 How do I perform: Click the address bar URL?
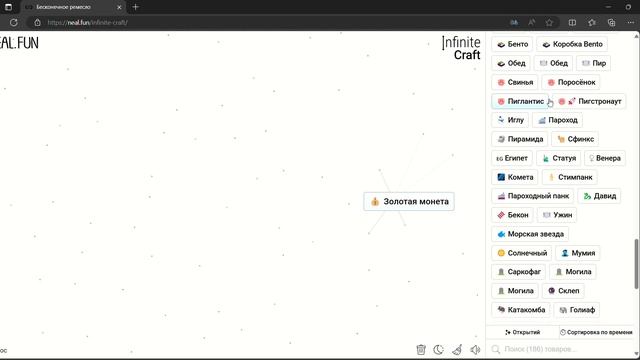[x=87, y=22]
